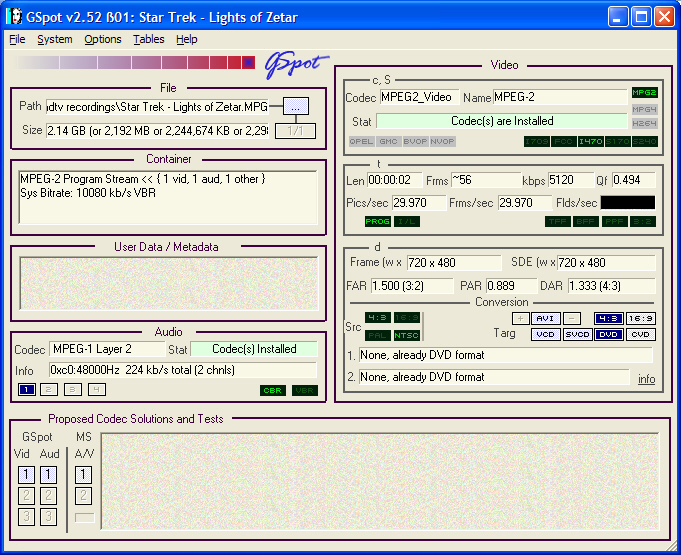The height and width of the screenshot is (555, 681).
Task: Click the User Data / Metadata box
Action: tap(169, 284)
